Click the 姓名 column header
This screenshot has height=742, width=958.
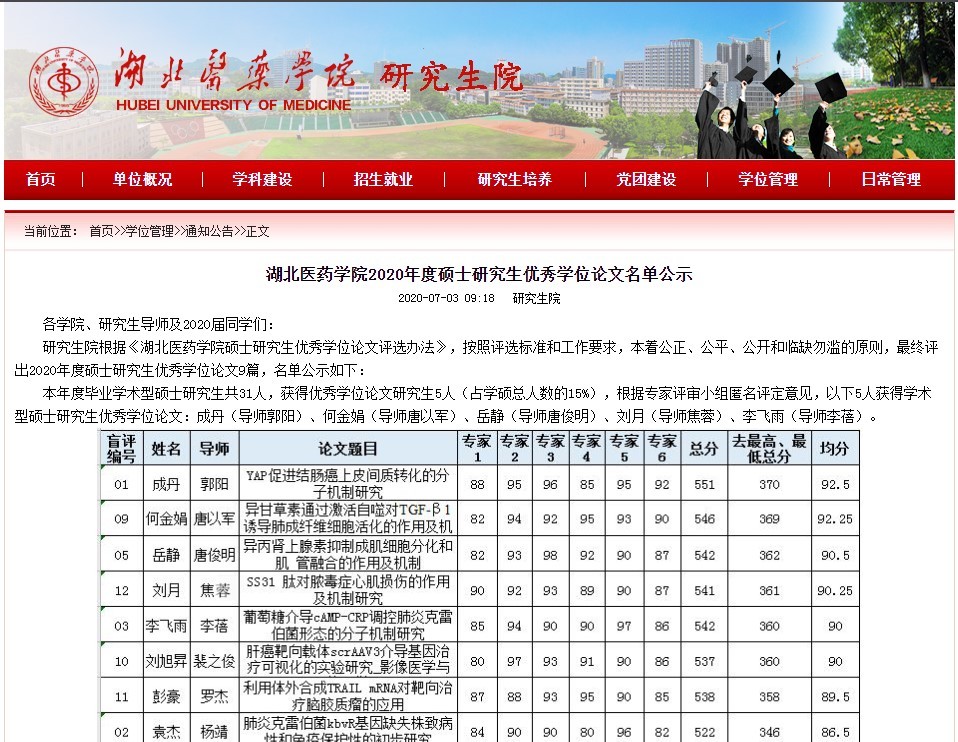pyautogui.click(x=166, y=448)
